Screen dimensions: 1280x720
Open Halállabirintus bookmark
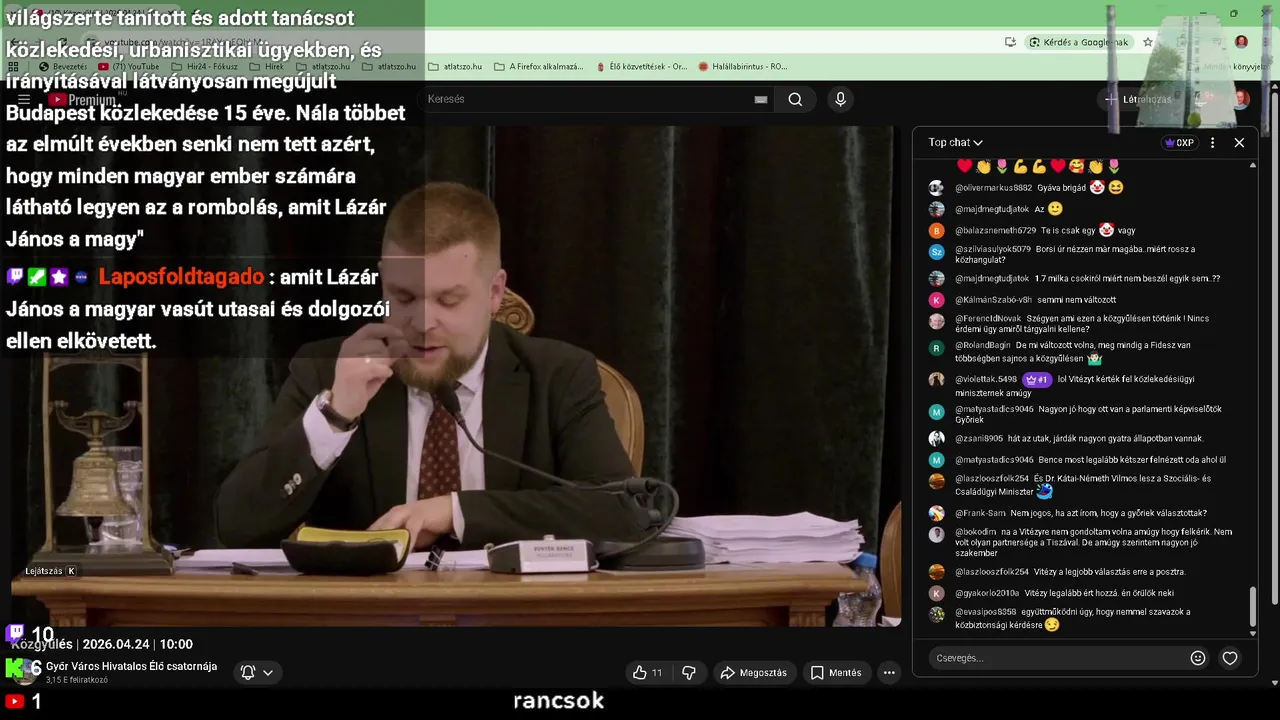(743, 67)
